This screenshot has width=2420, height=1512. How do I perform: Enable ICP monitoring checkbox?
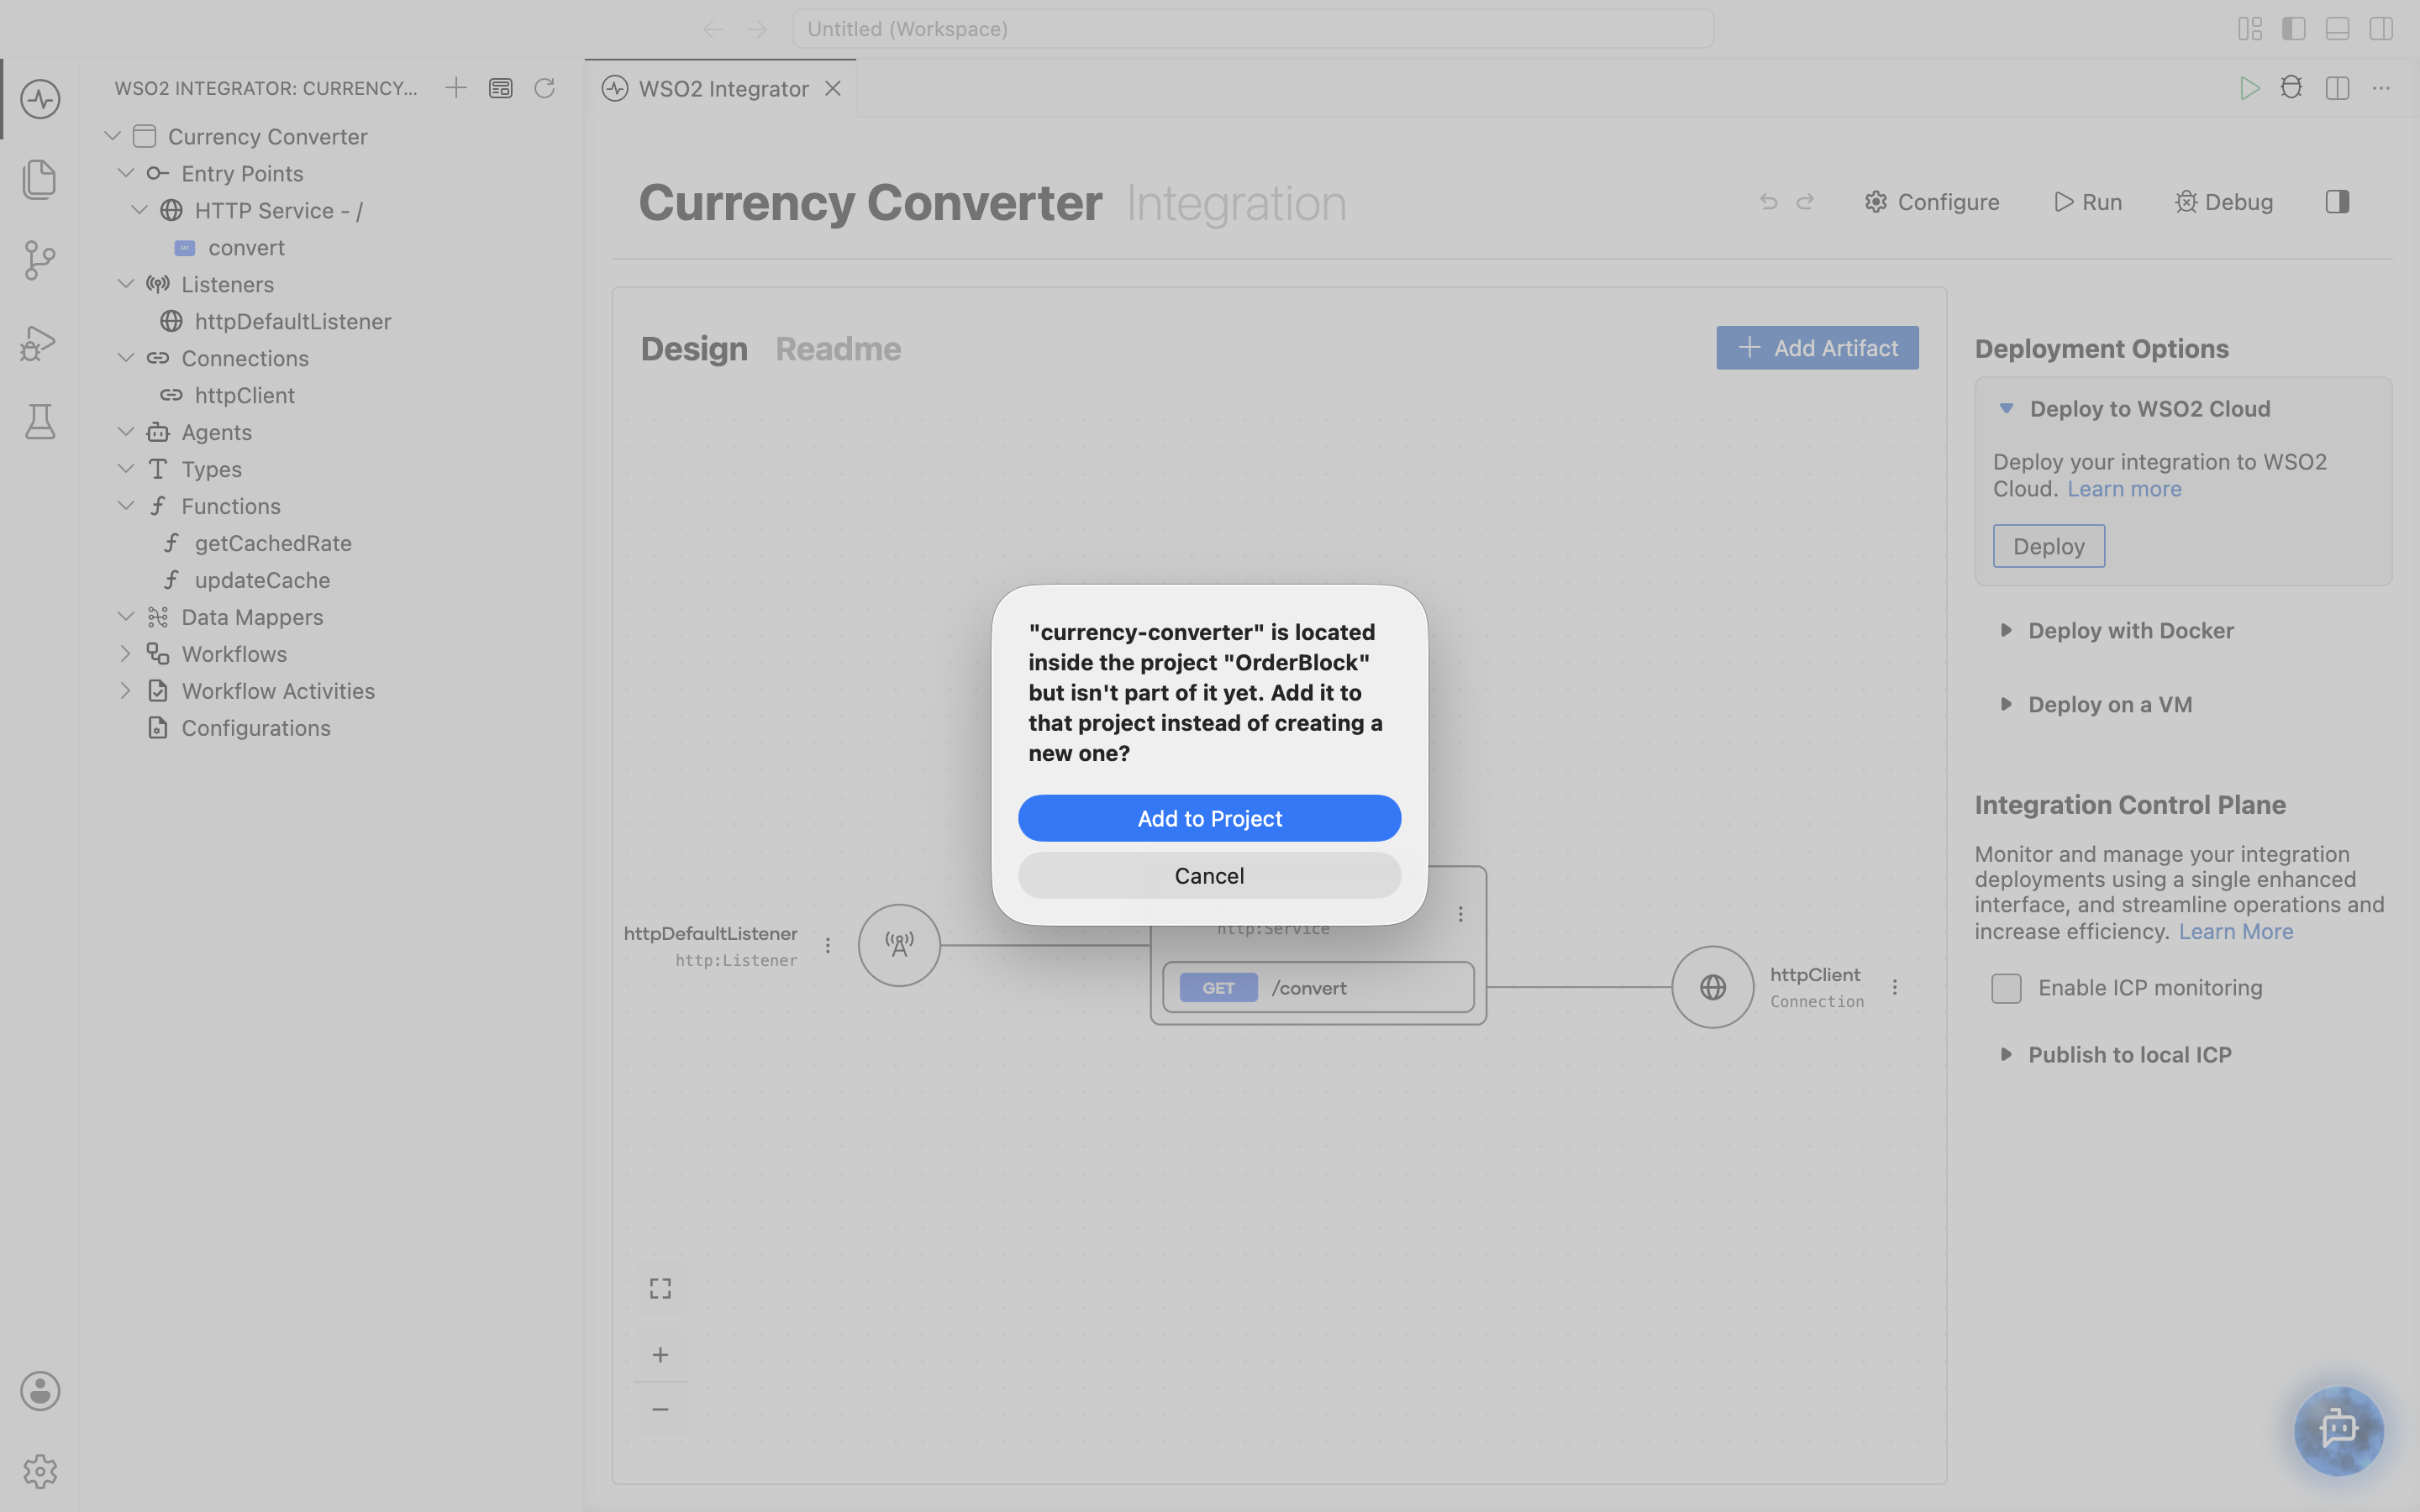click(2006, 988)
